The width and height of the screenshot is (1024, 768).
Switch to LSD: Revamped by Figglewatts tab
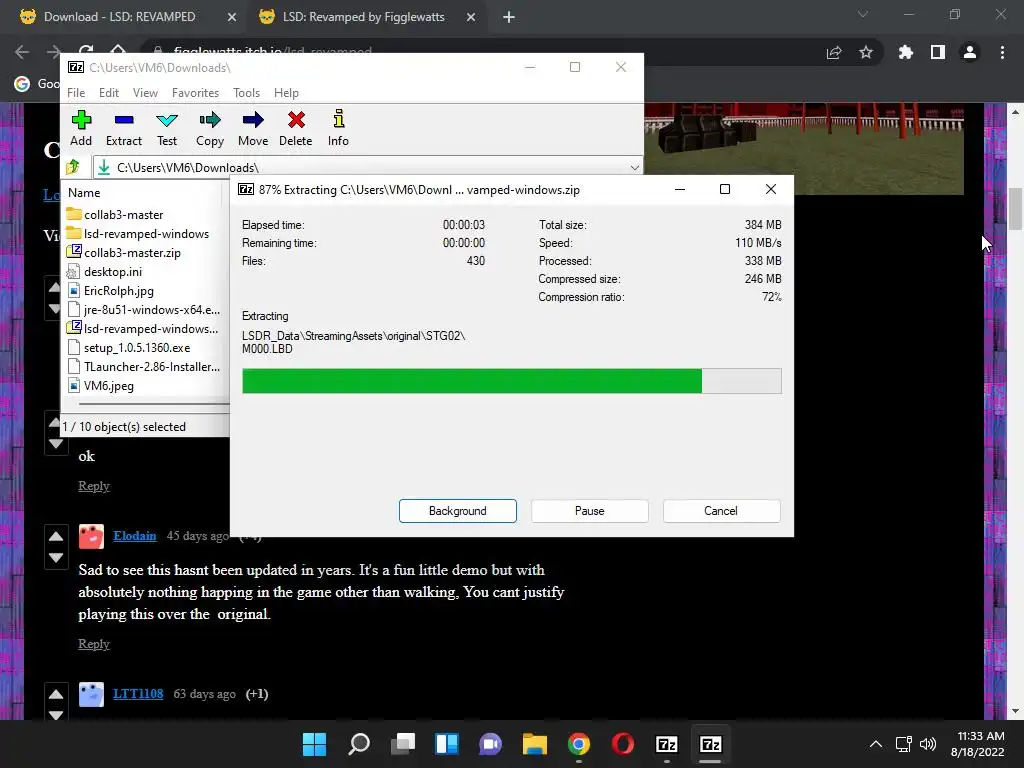coord(363,17)
